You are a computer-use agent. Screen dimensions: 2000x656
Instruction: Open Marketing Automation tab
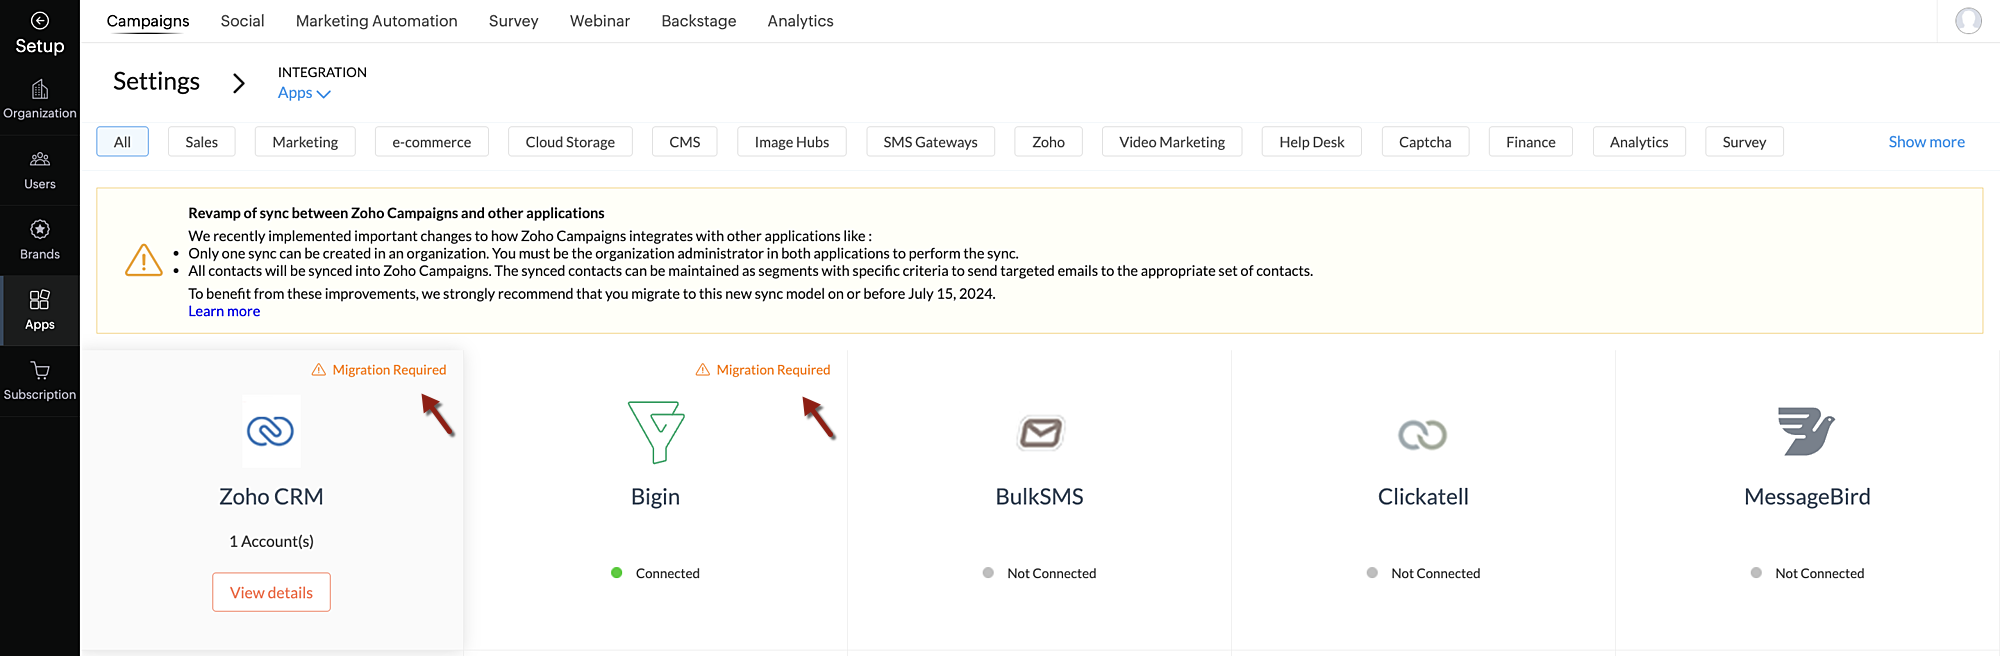(x=376, y=21)
